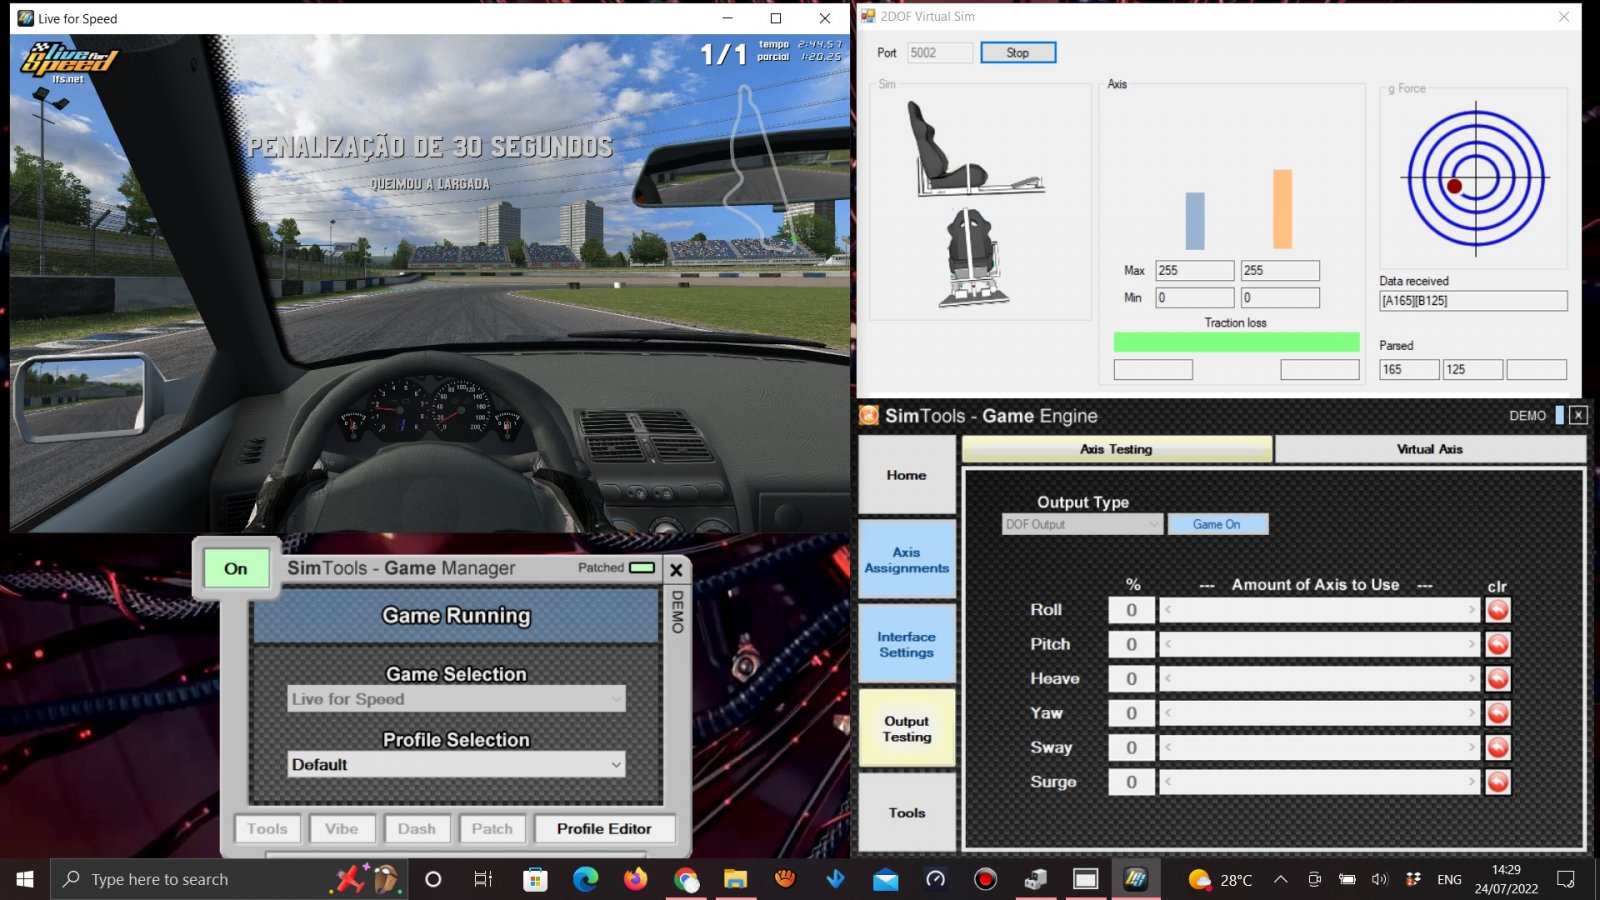Toggle the Game On button in Game Engine
Viewport: 1600px width, 900px height.
1217,524
